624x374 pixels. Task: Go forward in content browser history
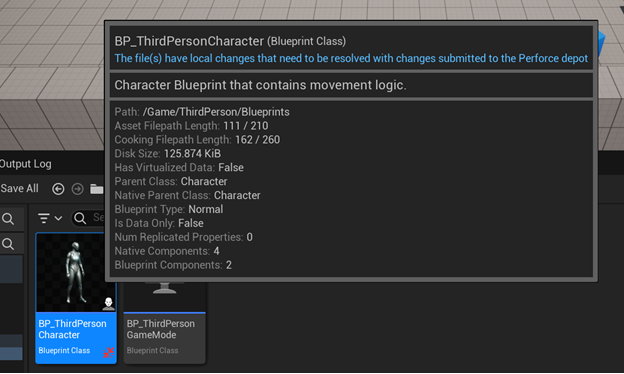(77, 189)
